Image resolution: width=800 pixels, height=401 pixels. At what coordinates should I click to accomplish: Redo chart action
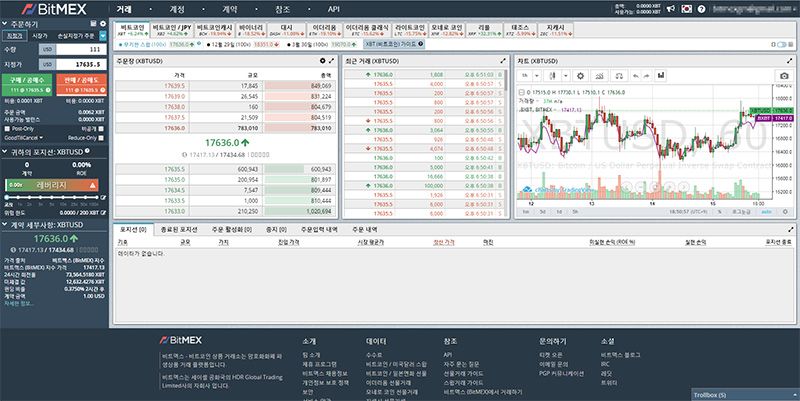pyautogui.click(x=646, y=76)
